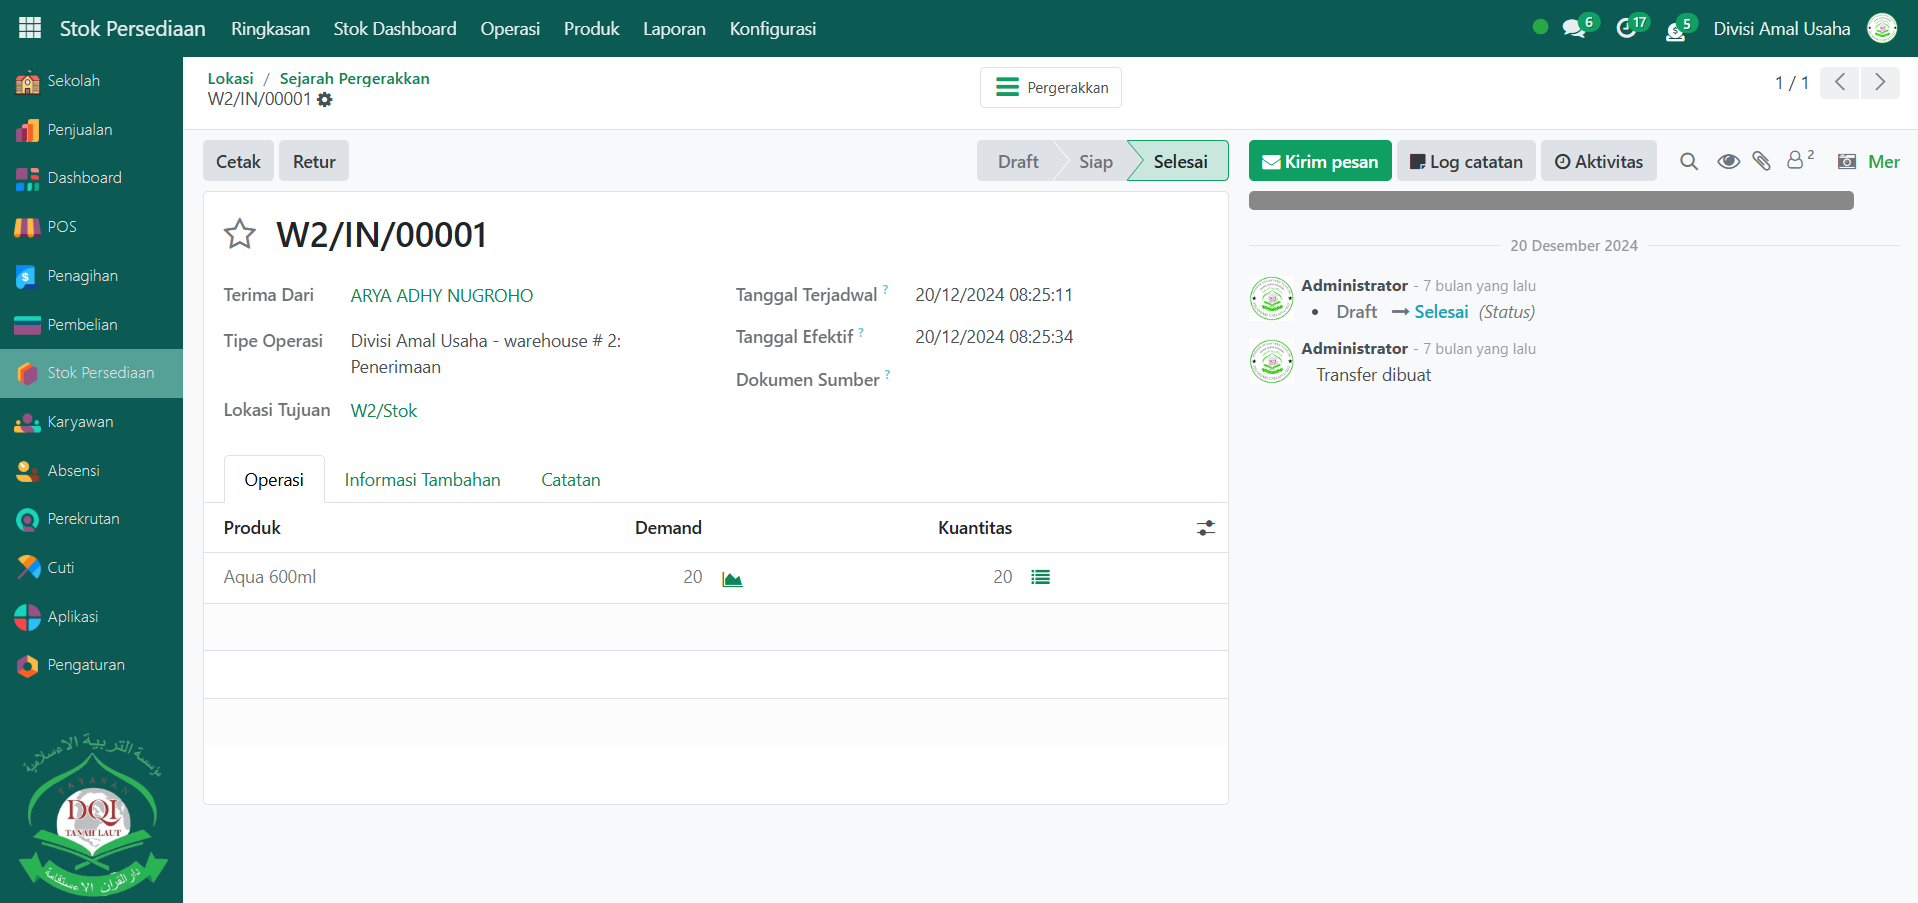Click the paperclip attachments icon
This screenshot has height=903, width=1918.
pos(1761,162)
